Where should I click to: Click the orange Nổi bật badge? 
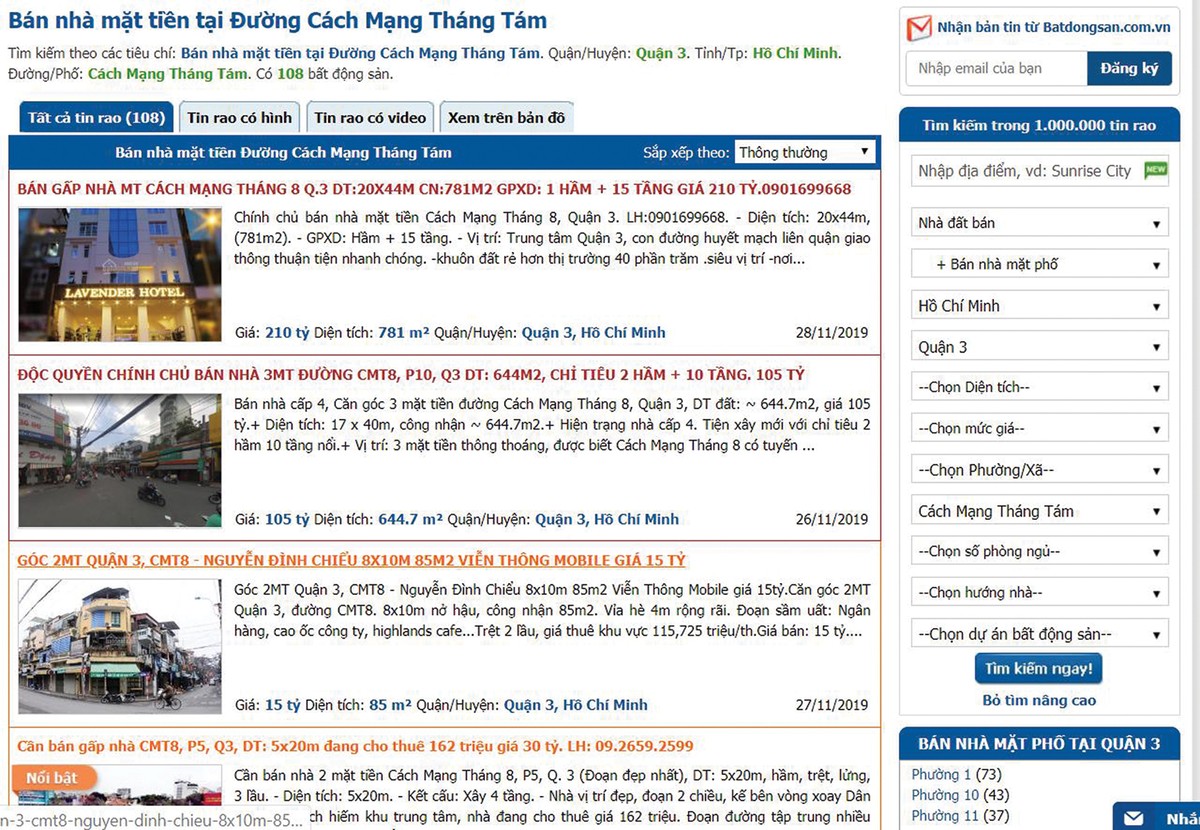(54, 777)
